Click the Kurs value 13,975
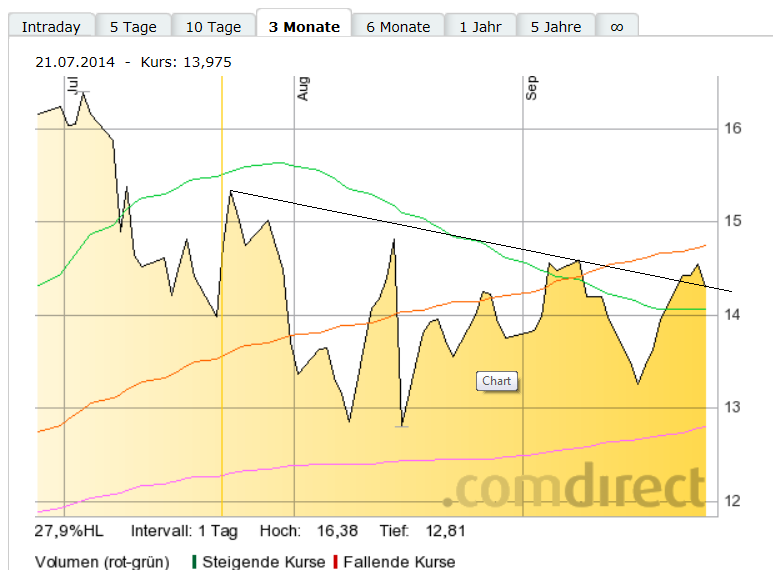The height and width of the screenshot is (570, 773). [207, 62]
